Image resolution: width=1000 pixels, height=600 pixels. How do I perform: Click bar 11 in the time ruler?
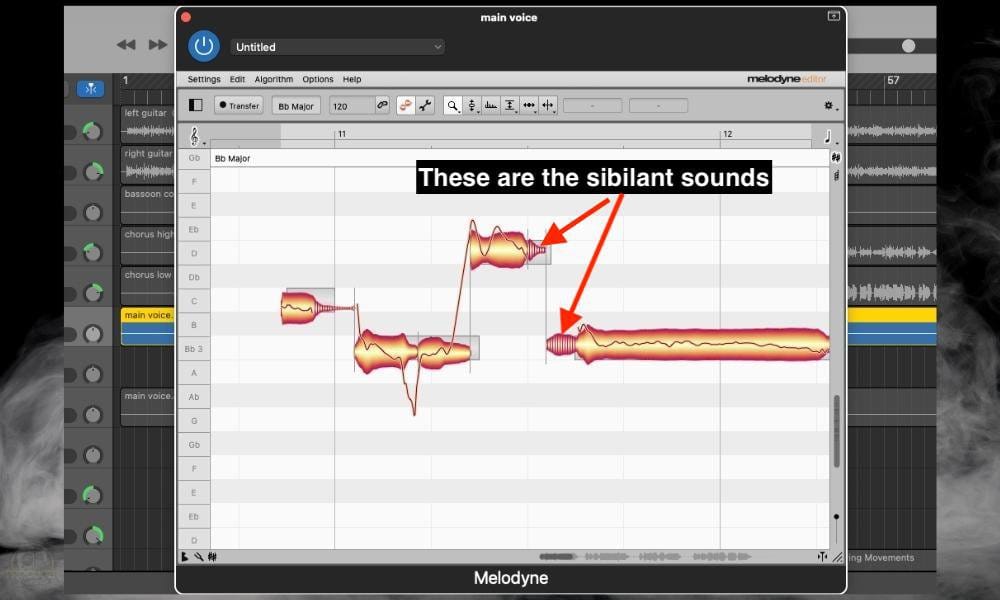coord(342,134)
